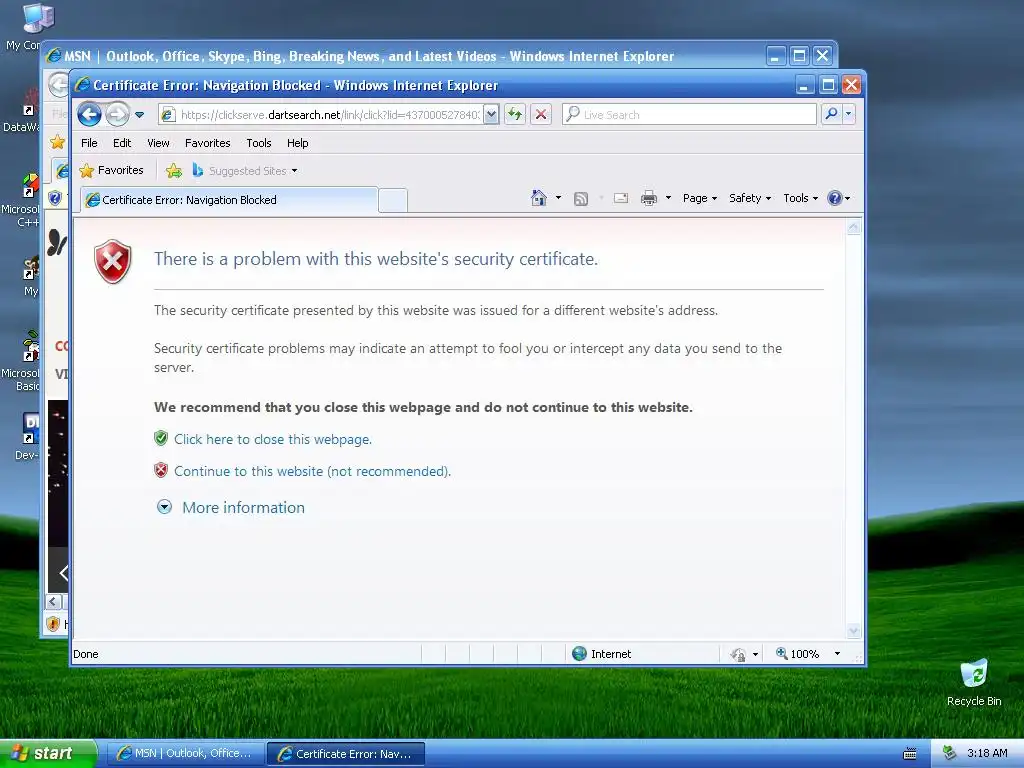Select the Certificate Error tab

(x=228, y=200)
